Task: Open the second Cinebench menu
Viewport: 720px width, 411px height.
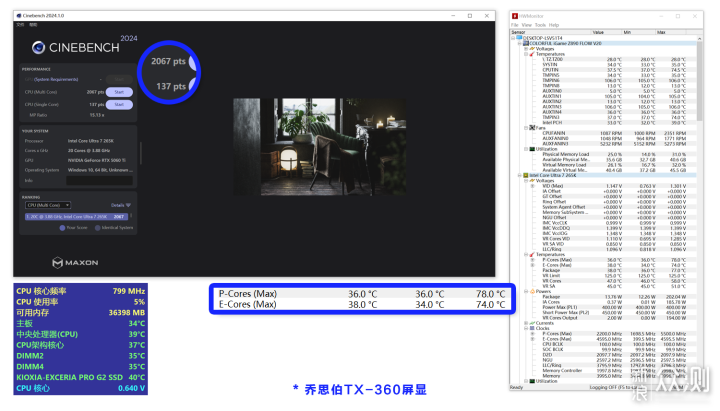Action: click(x=33, y=25)
